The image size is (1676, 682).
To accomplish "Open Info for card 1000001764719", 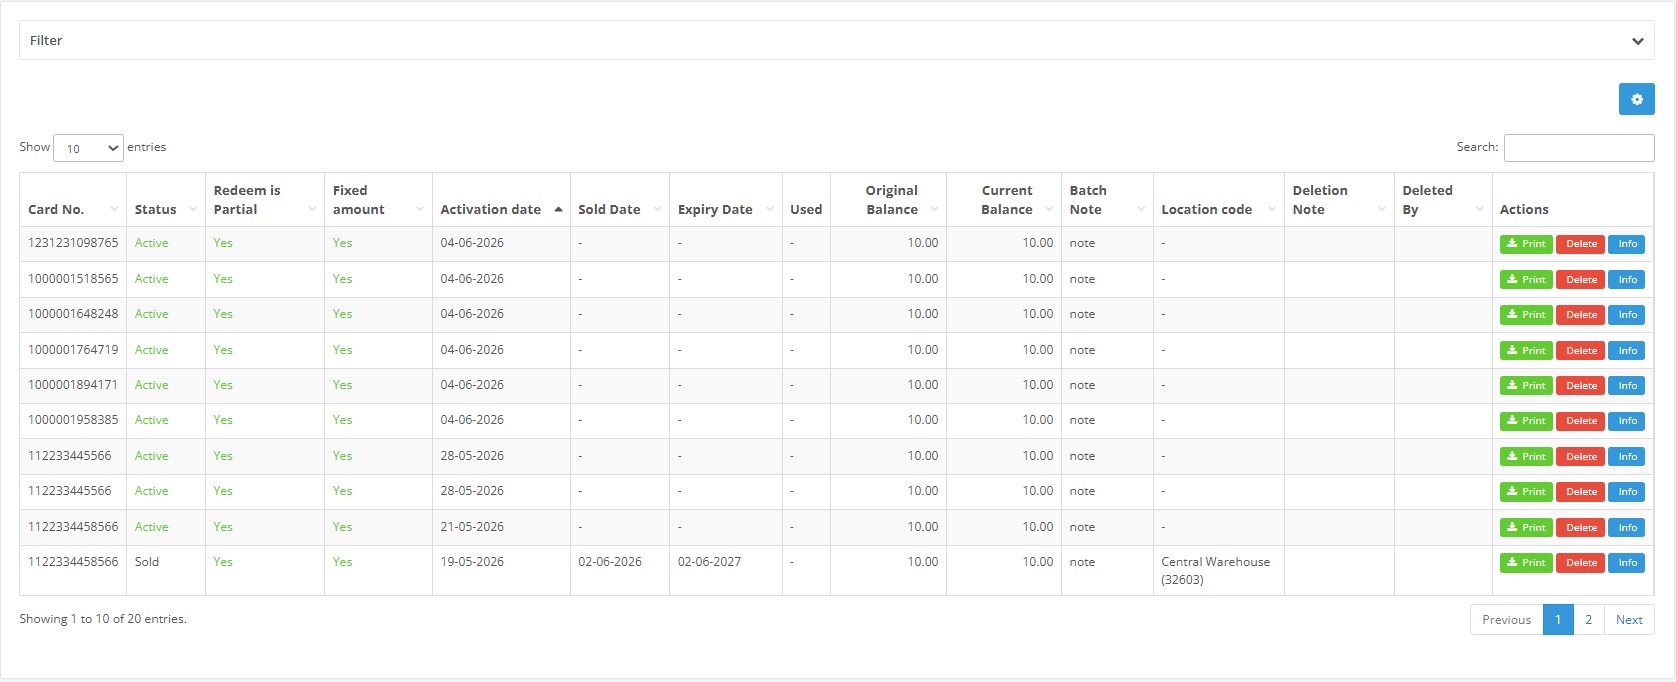I will point(1627,351).
